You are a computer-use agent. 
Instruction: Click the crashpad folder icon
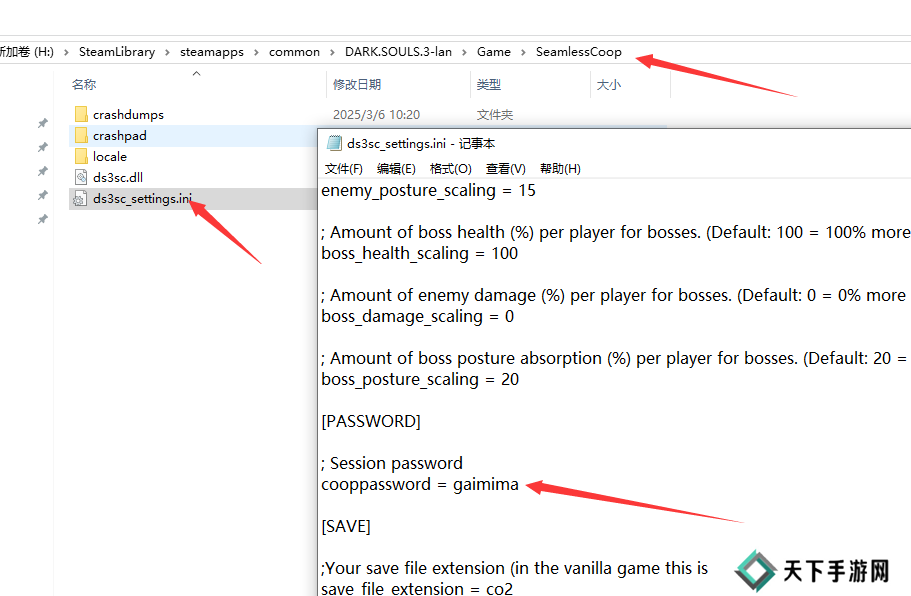pyautogui.click(x=81, y=136)
